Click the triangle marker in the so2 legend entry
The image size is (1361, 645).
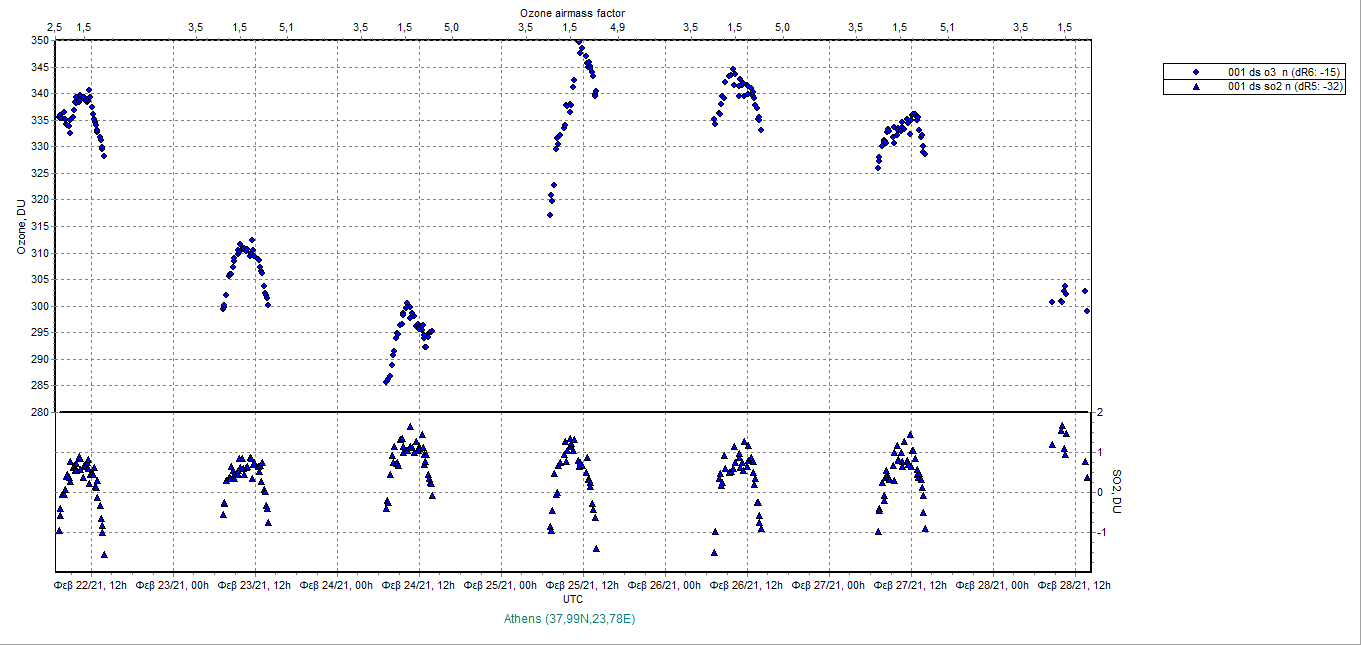tap(1196, 87)
